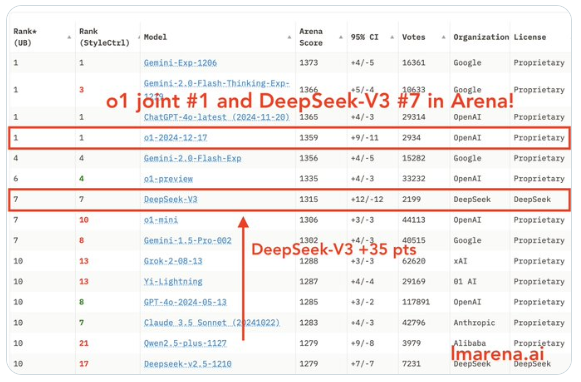The width and height of the screenshot is (581, 382).
Task: Select the +12/-12 confidence interval cell
Action: [x=367, y=199]
